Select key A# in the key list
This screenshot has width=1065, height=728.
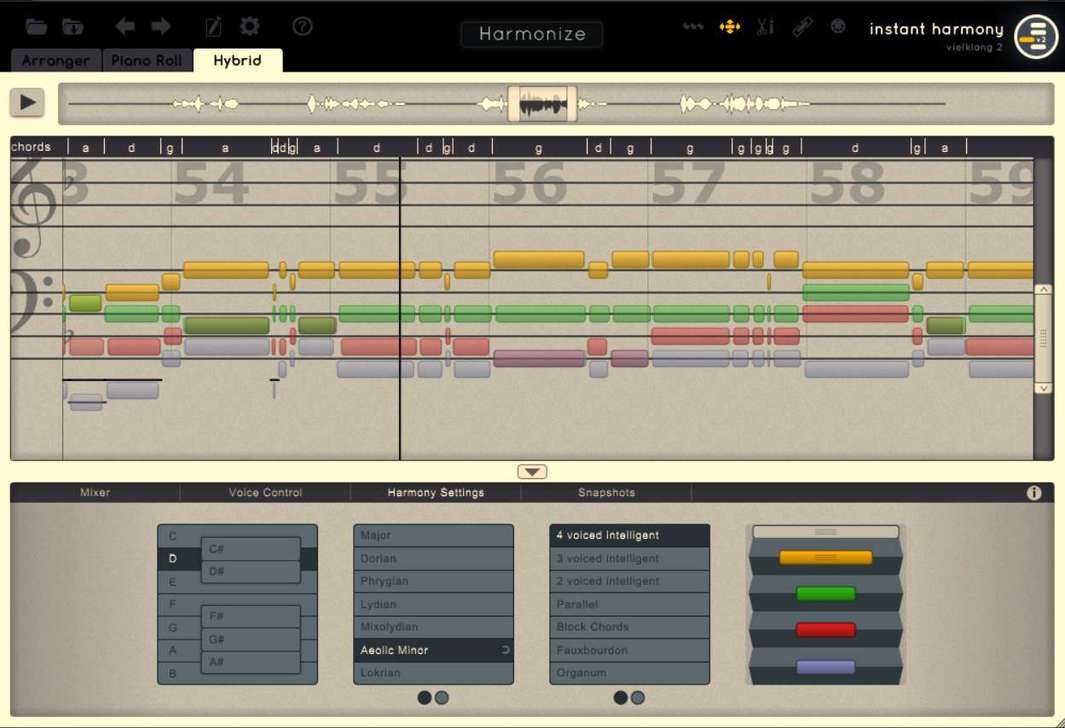[x=251, y=662]
